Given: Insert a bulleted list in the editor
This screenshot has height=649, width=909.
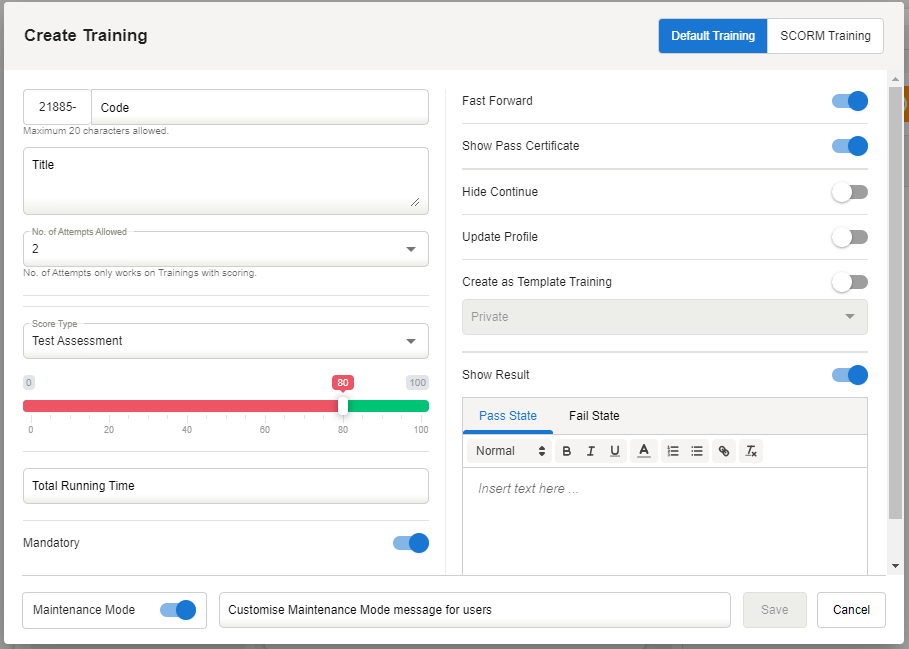Looking at the screenshot, I should pyautogui.click(x=697, y=451).
